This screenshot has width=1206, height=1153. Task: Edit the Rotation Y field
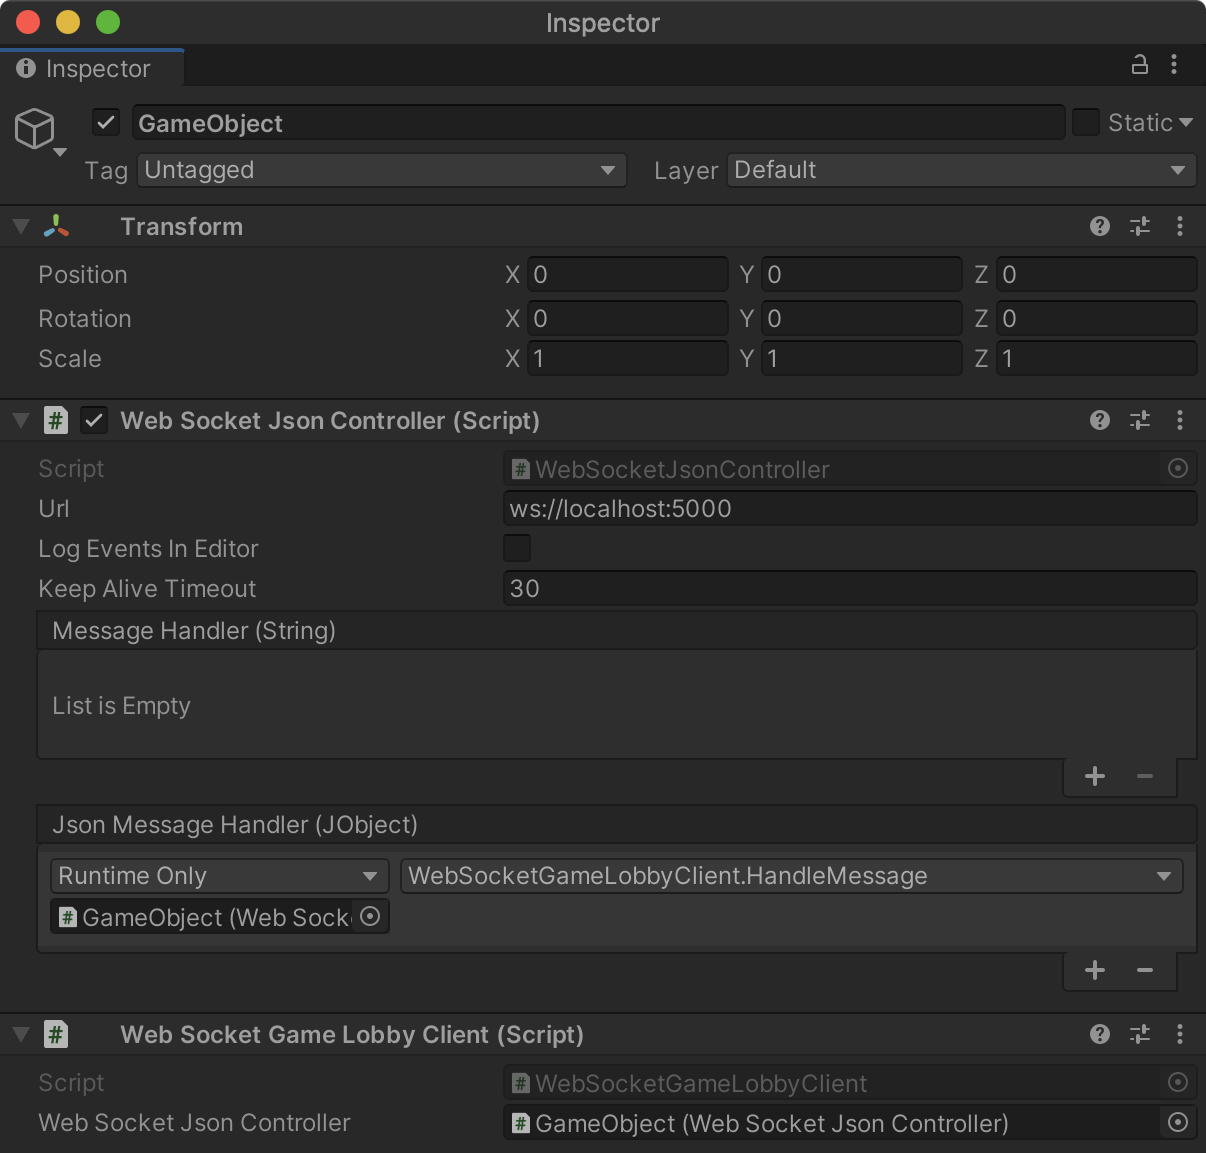[x=861, y=318]
